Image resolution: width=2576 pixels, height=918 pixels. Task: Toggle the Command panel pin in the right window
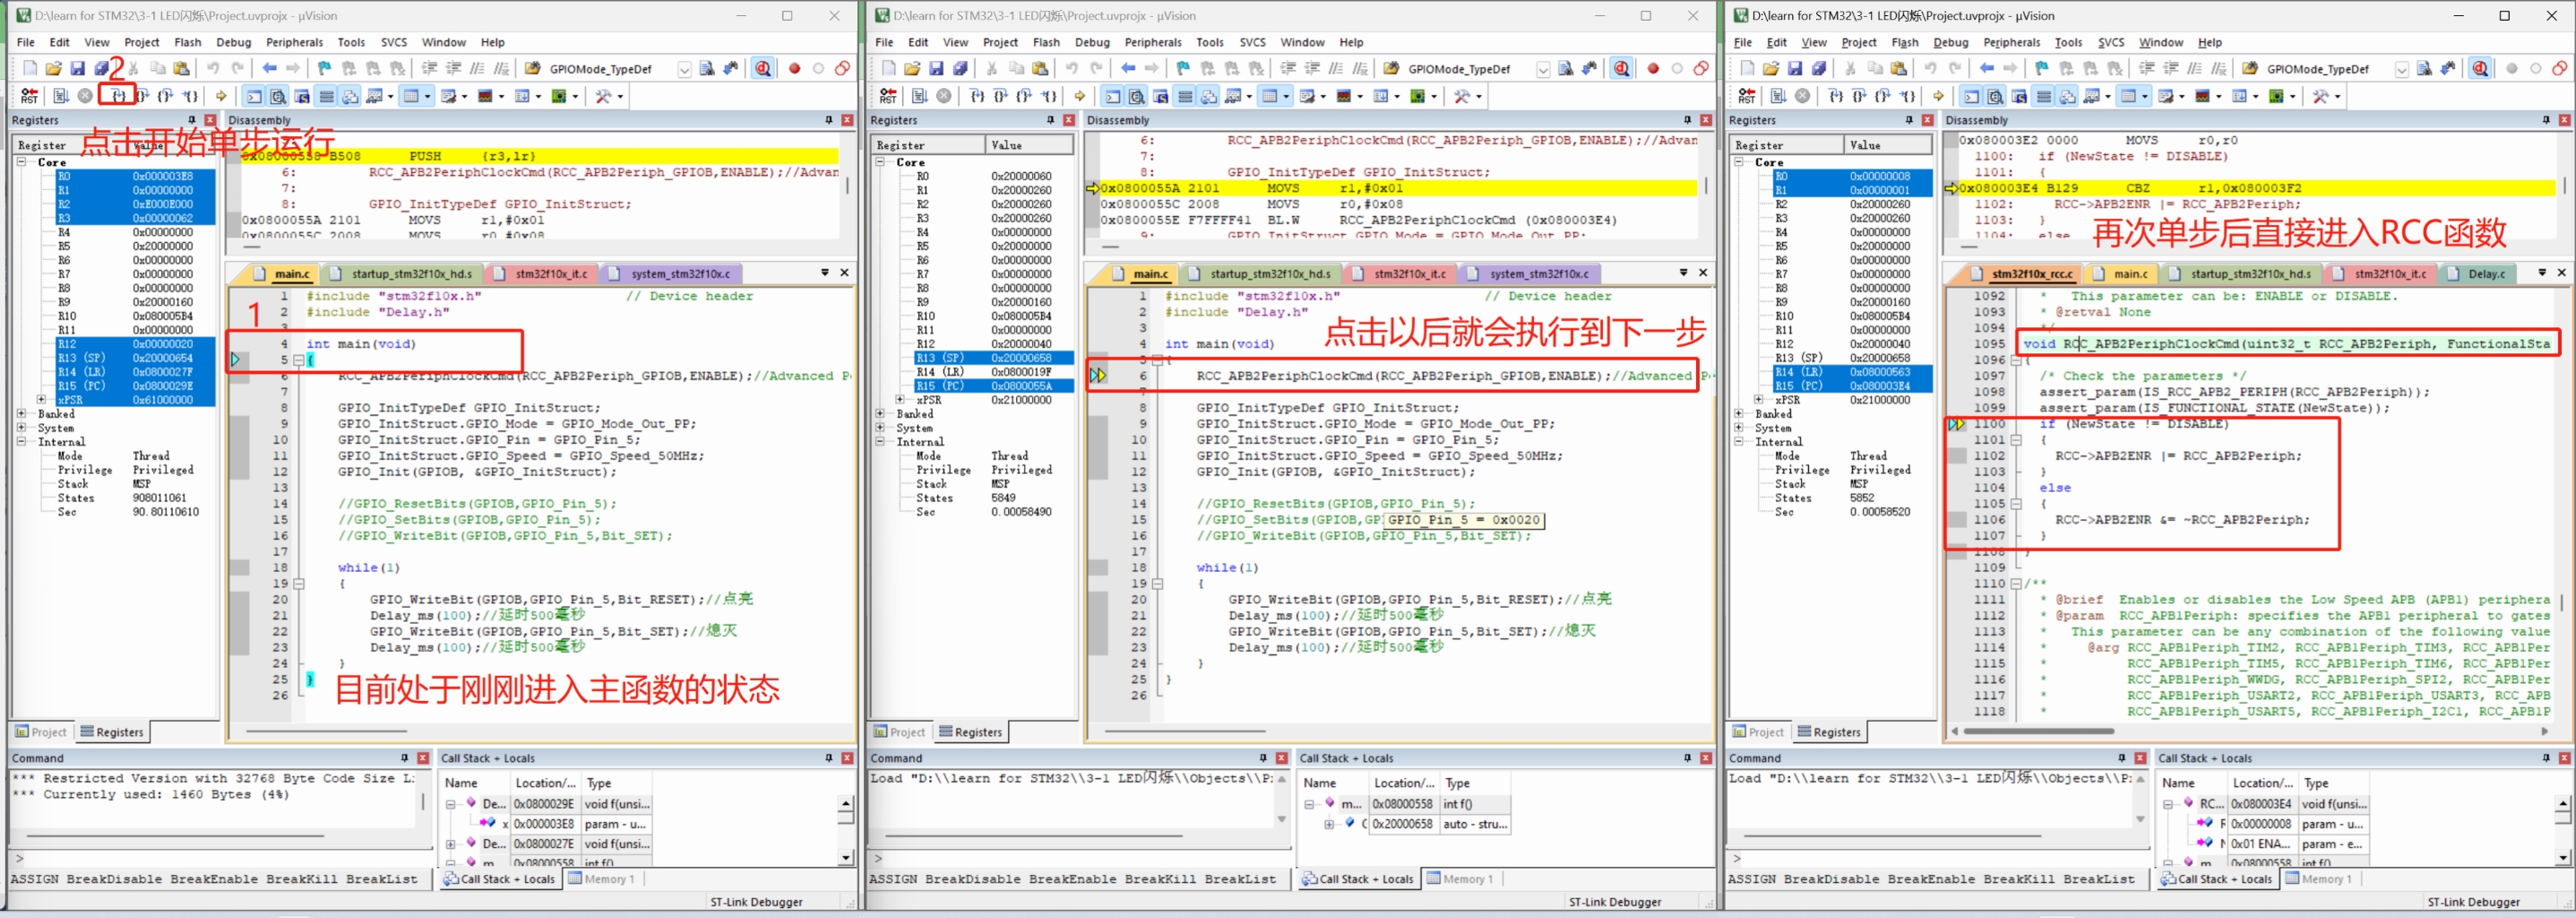tap(2121, 758)
